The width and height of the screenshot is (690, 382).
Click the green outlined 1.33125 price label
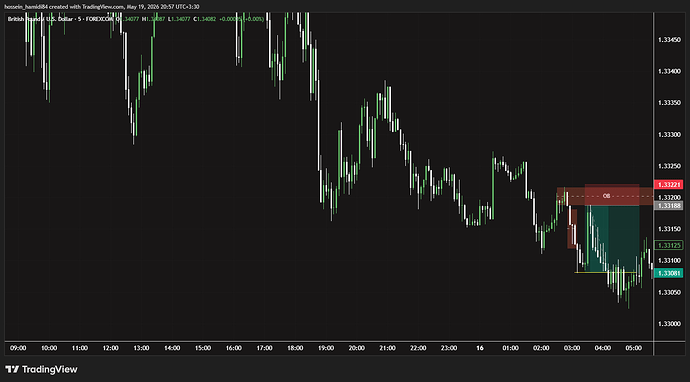668,245
